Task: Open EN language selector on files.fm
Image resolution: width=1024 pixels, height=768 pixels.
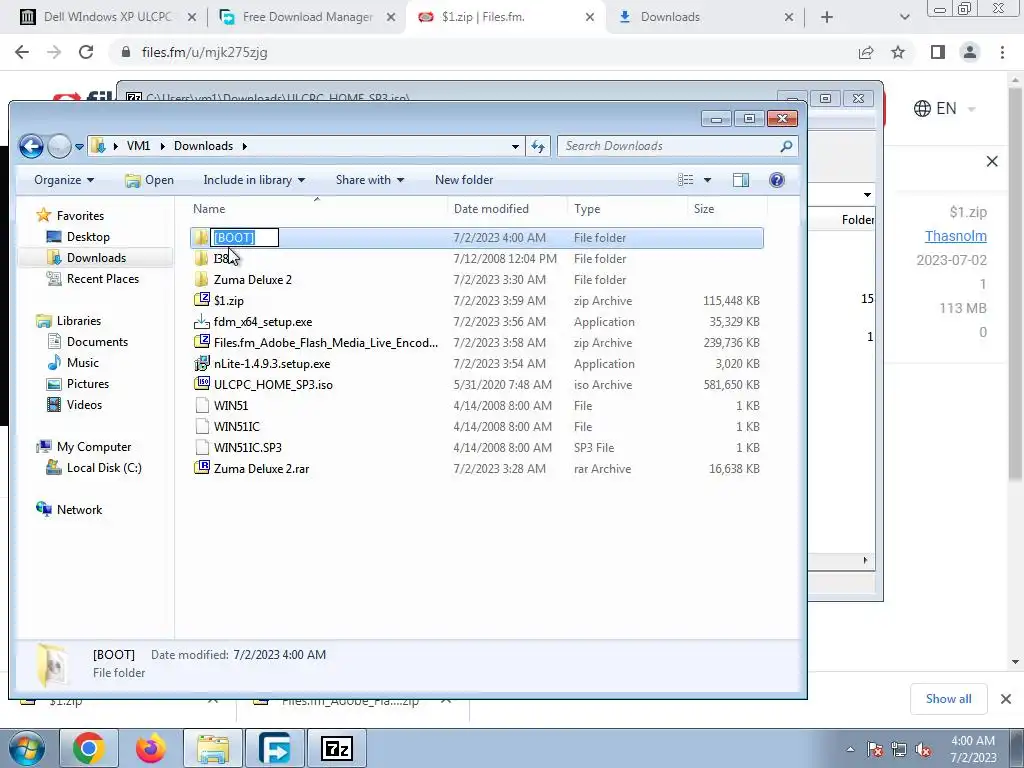Action: pyautogui.click(x=944, y=108)
